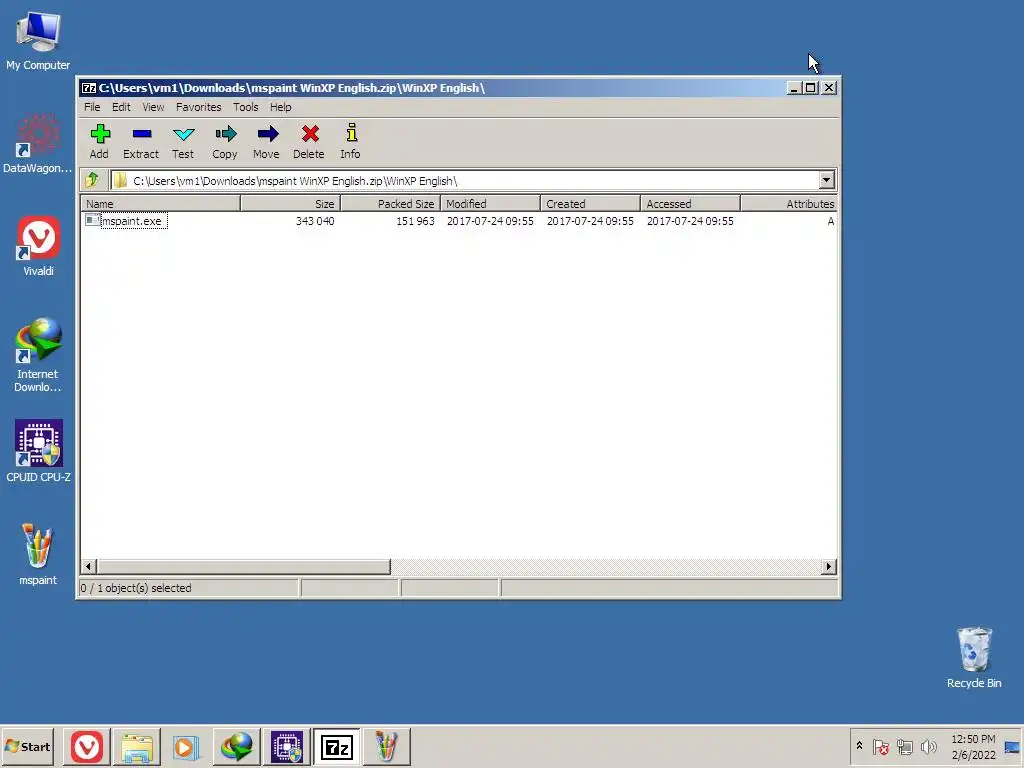
Task: Open the View menu
Action: coord(153,107)
